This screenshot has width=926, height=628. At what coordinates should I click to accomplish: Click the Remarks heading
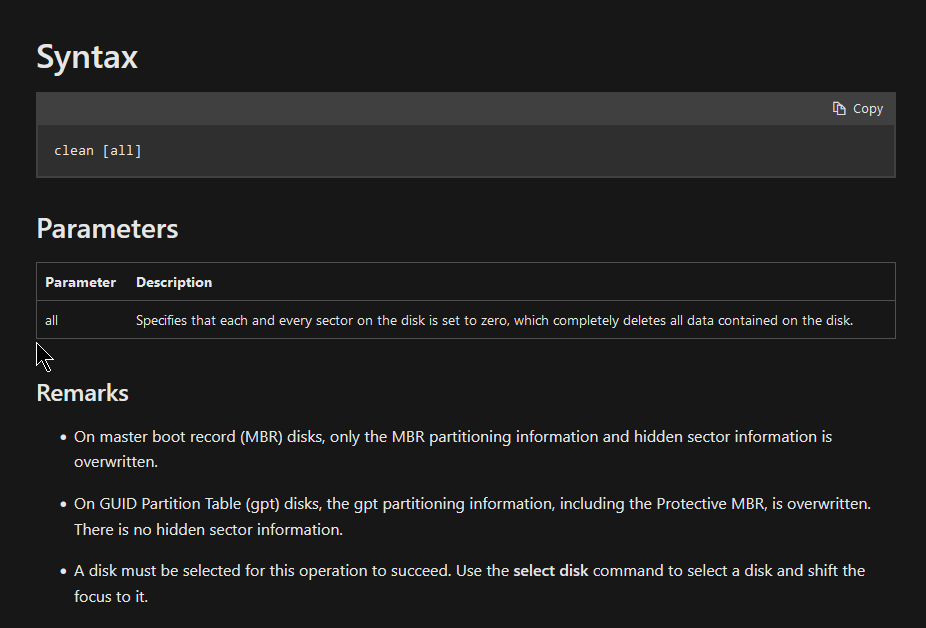click(x=82, y=393)
